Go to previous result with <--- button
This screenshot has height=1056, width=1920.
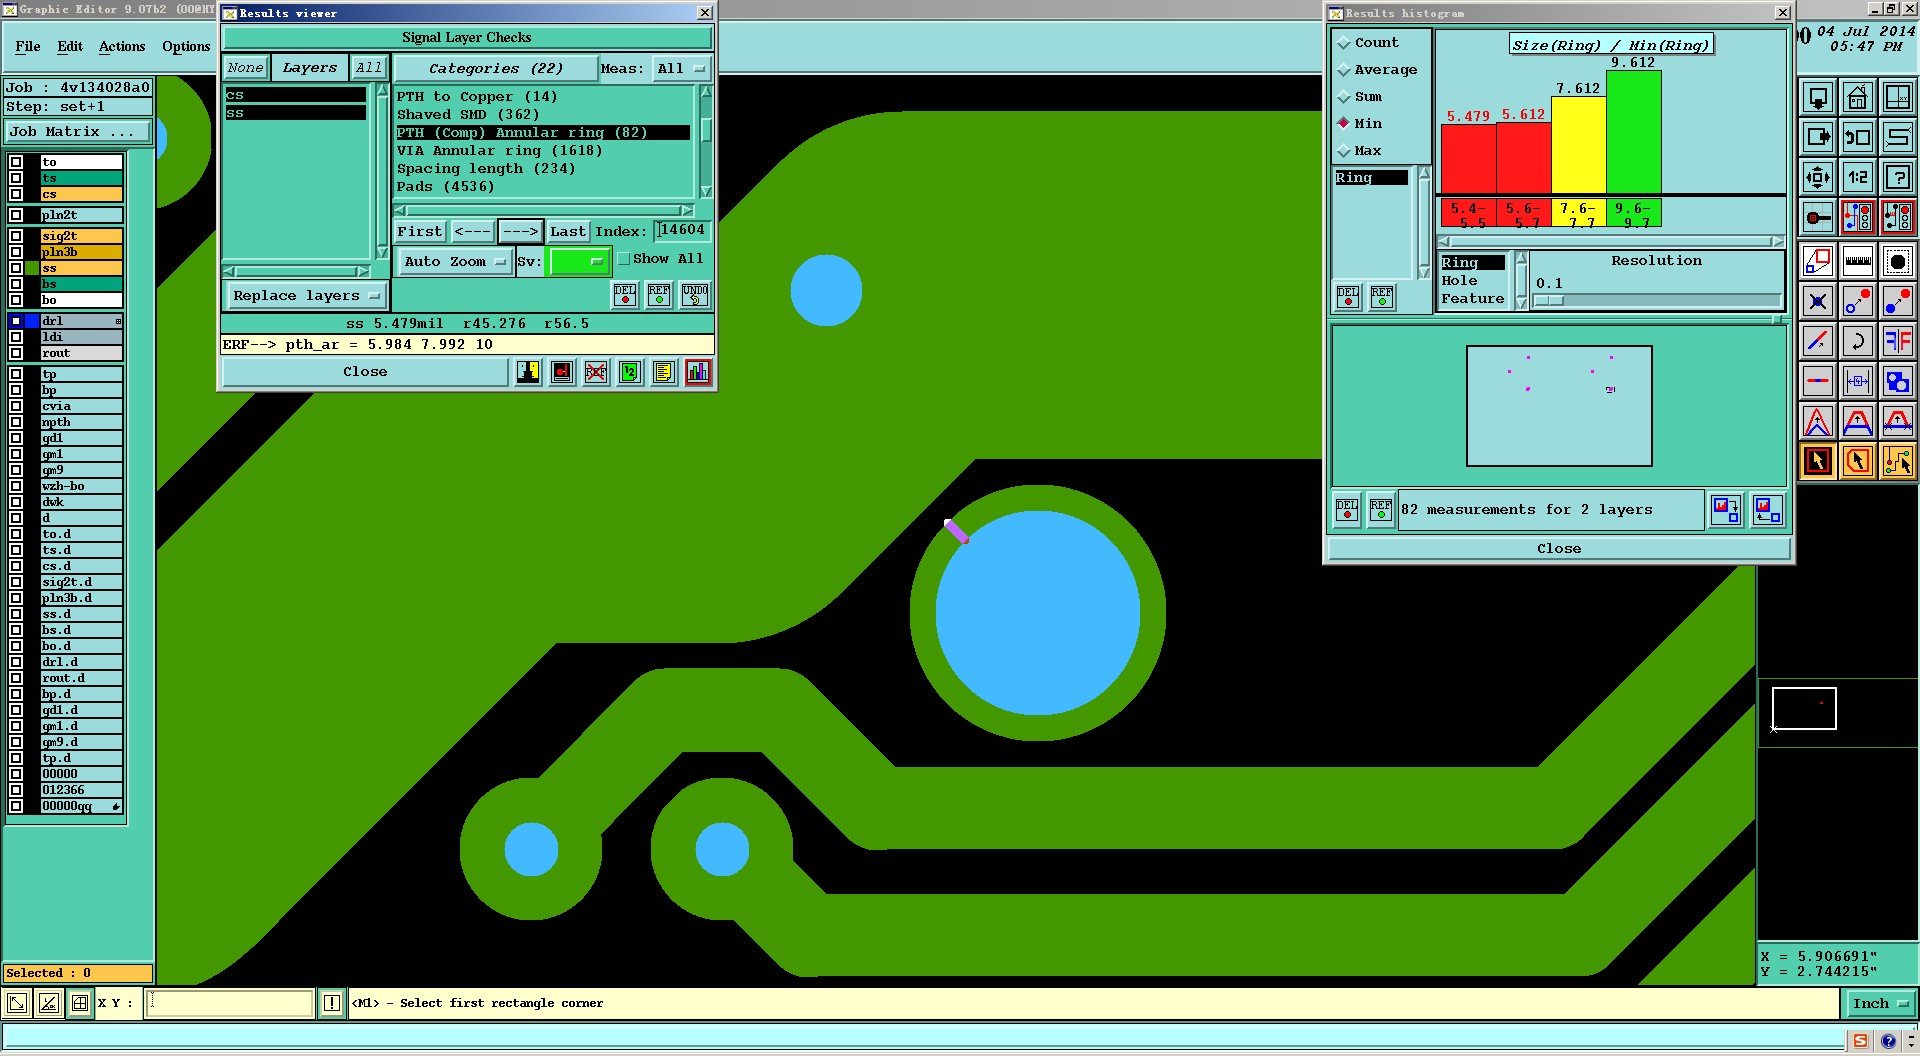click(x=472, y=232)
